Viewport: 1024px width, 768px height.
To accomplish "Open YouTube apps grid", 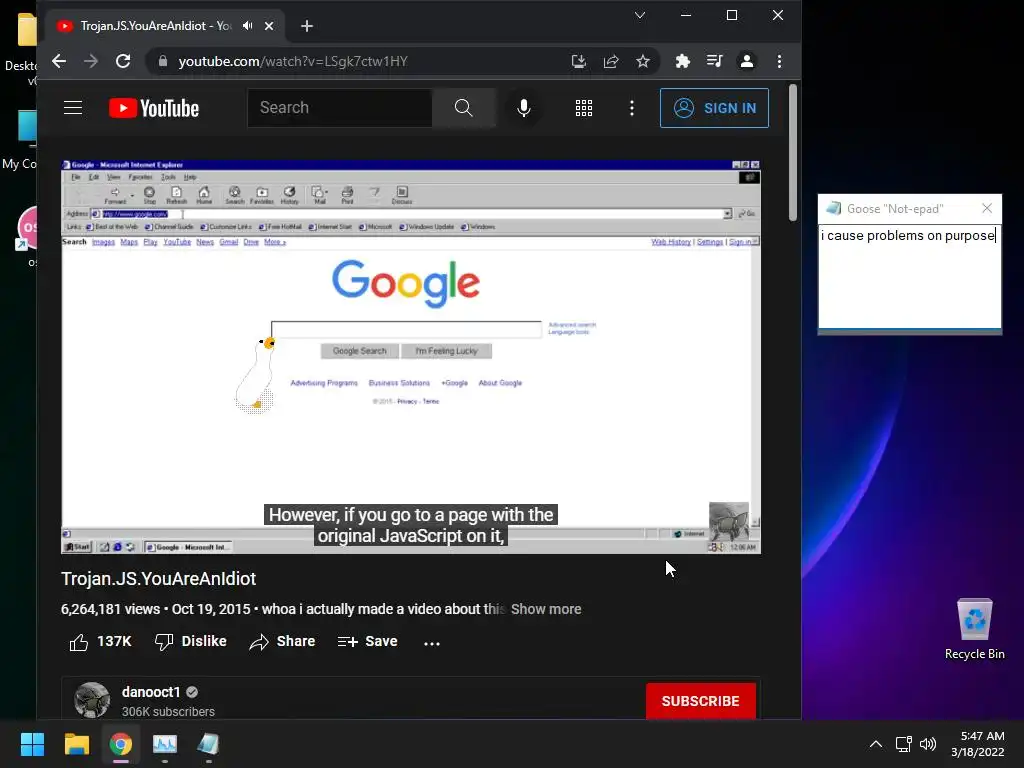I will [584, 108].
